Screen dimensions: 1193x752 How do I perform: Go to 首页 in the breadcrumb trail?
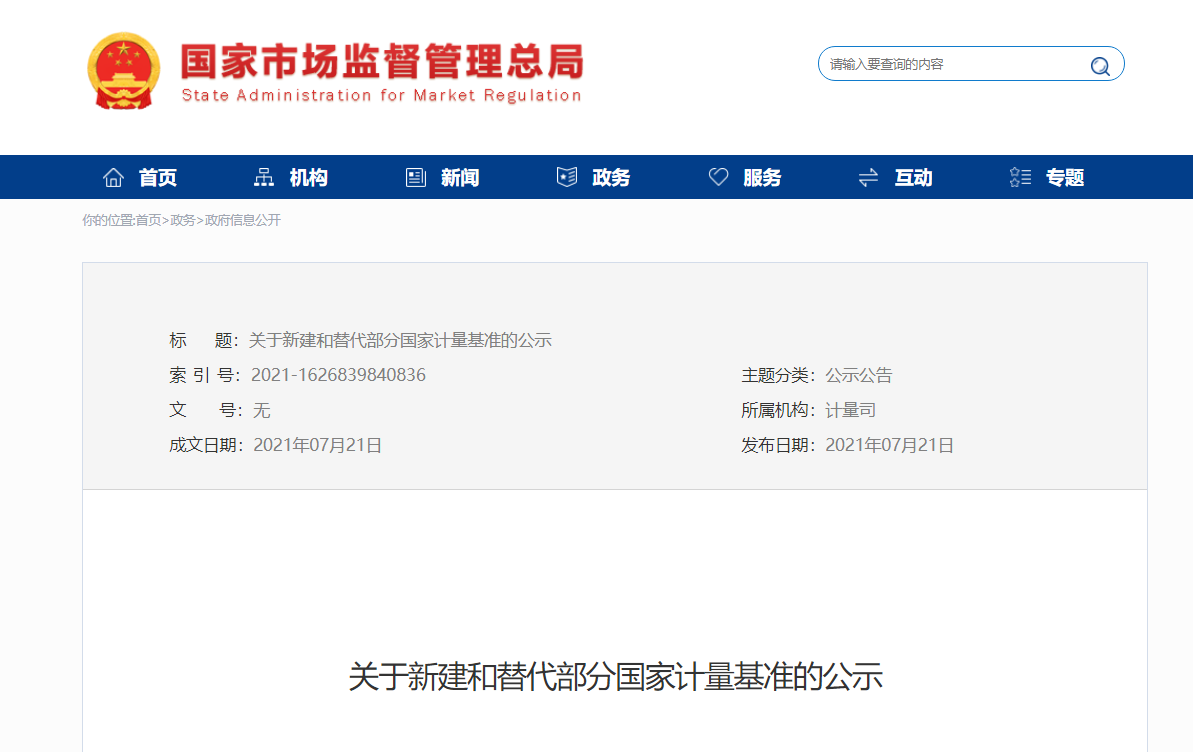pyautogui.click(x=148, y=220)
